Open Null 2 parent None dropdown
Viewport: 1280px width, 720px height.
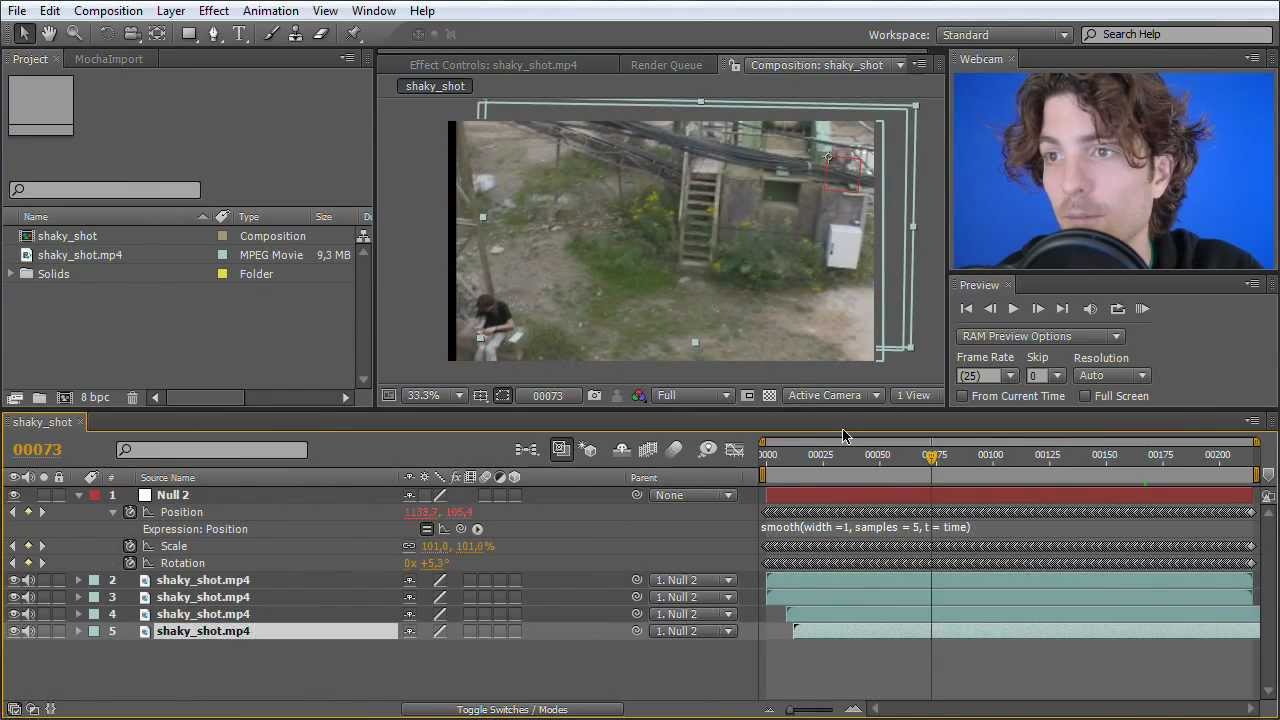point(693,495)
